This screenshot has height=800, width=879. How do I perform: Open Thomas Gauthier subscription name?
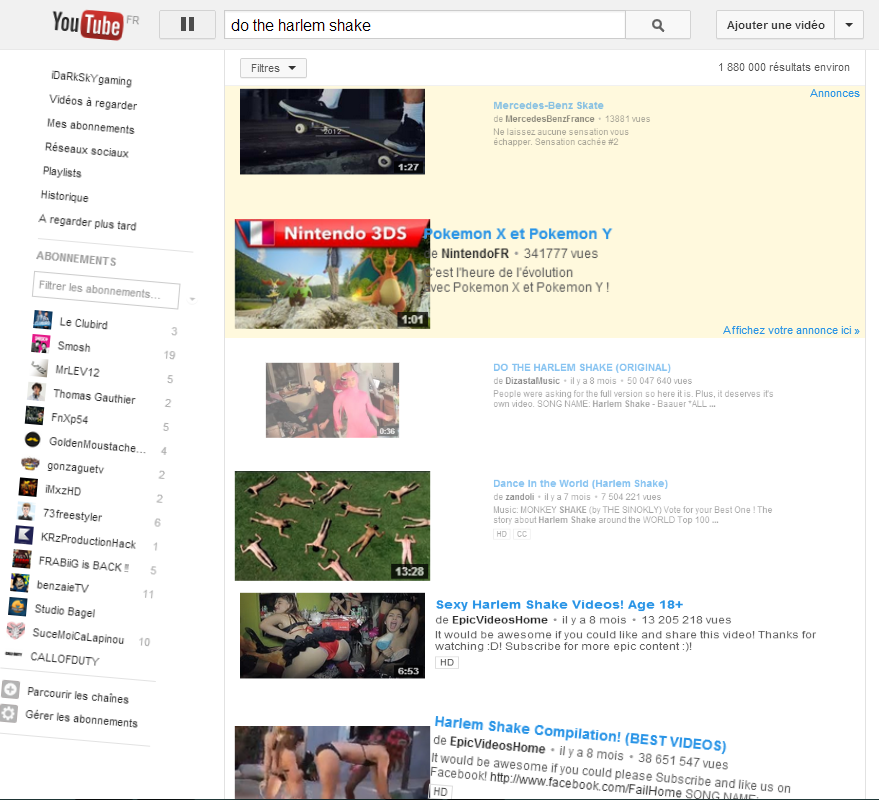94,396
